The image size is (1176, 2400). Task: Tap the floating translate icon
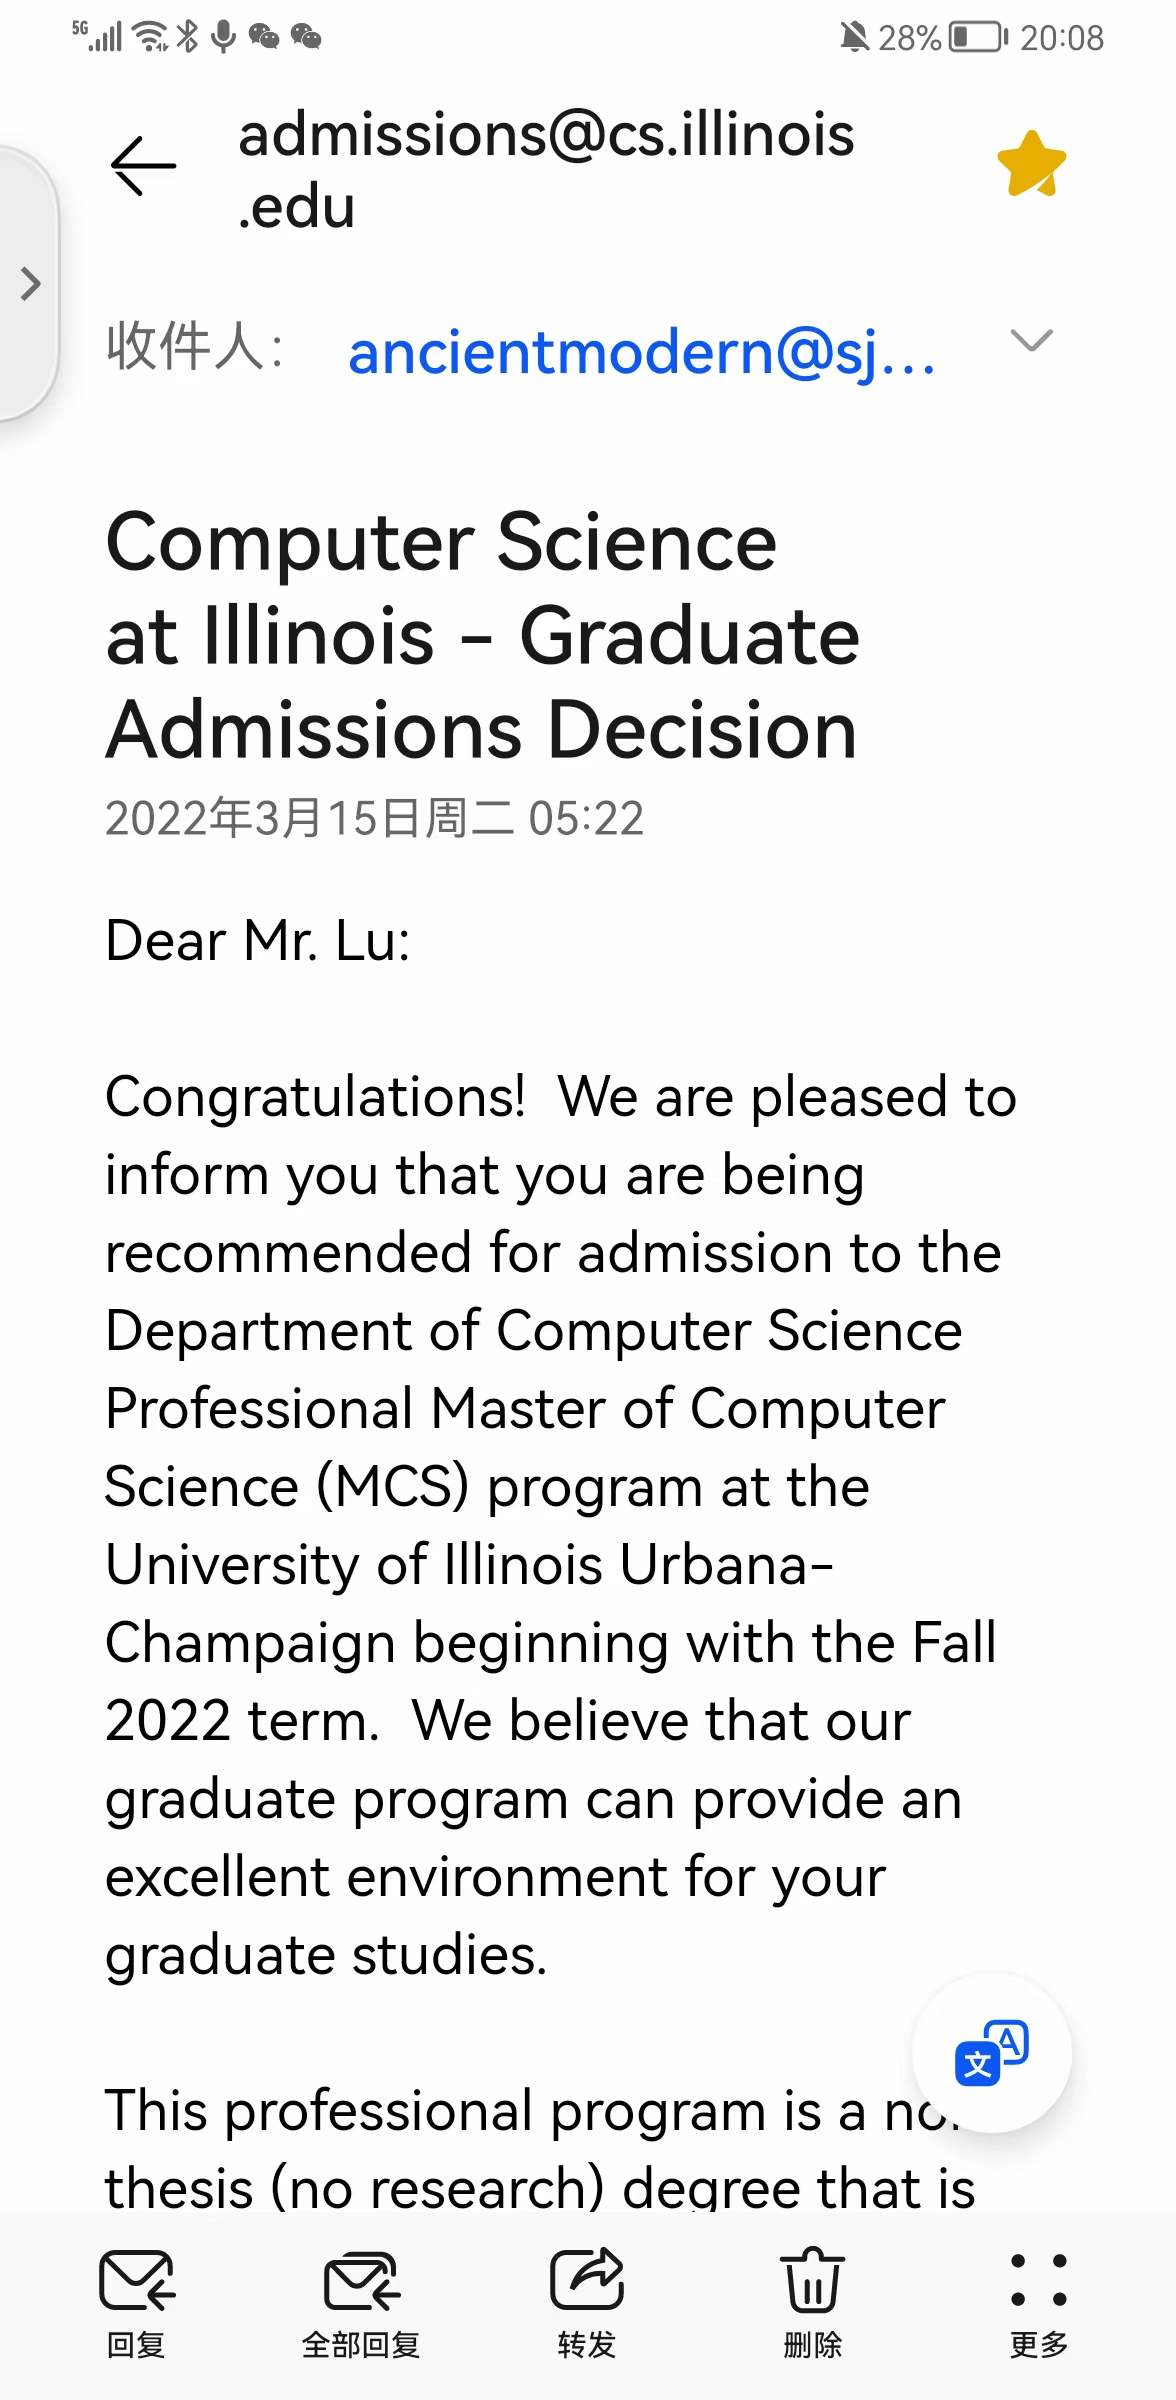[992, 2052]
